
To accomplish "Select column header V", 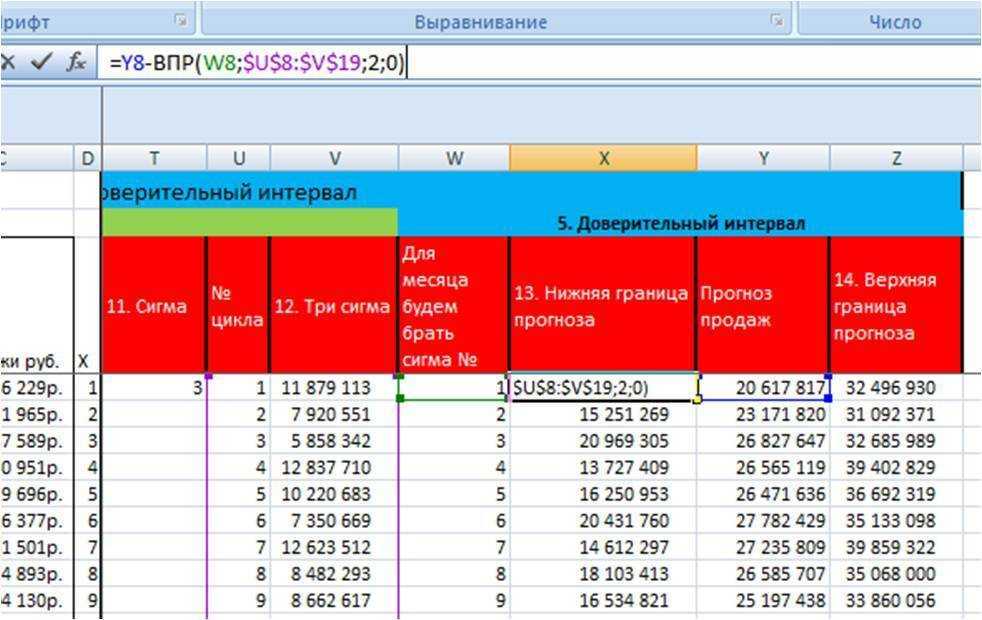I will (334, 158).
